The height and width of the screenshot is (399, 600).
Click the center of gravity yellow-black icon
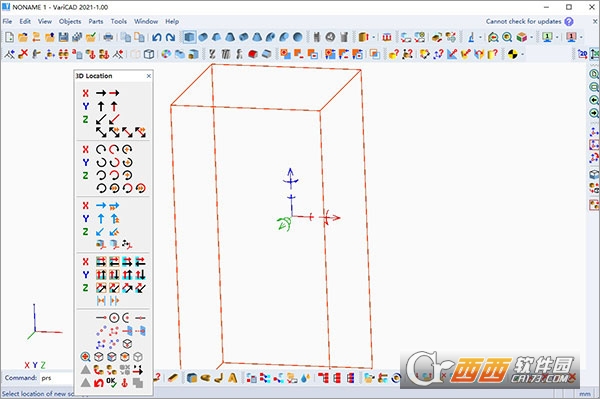click(512, 54)
